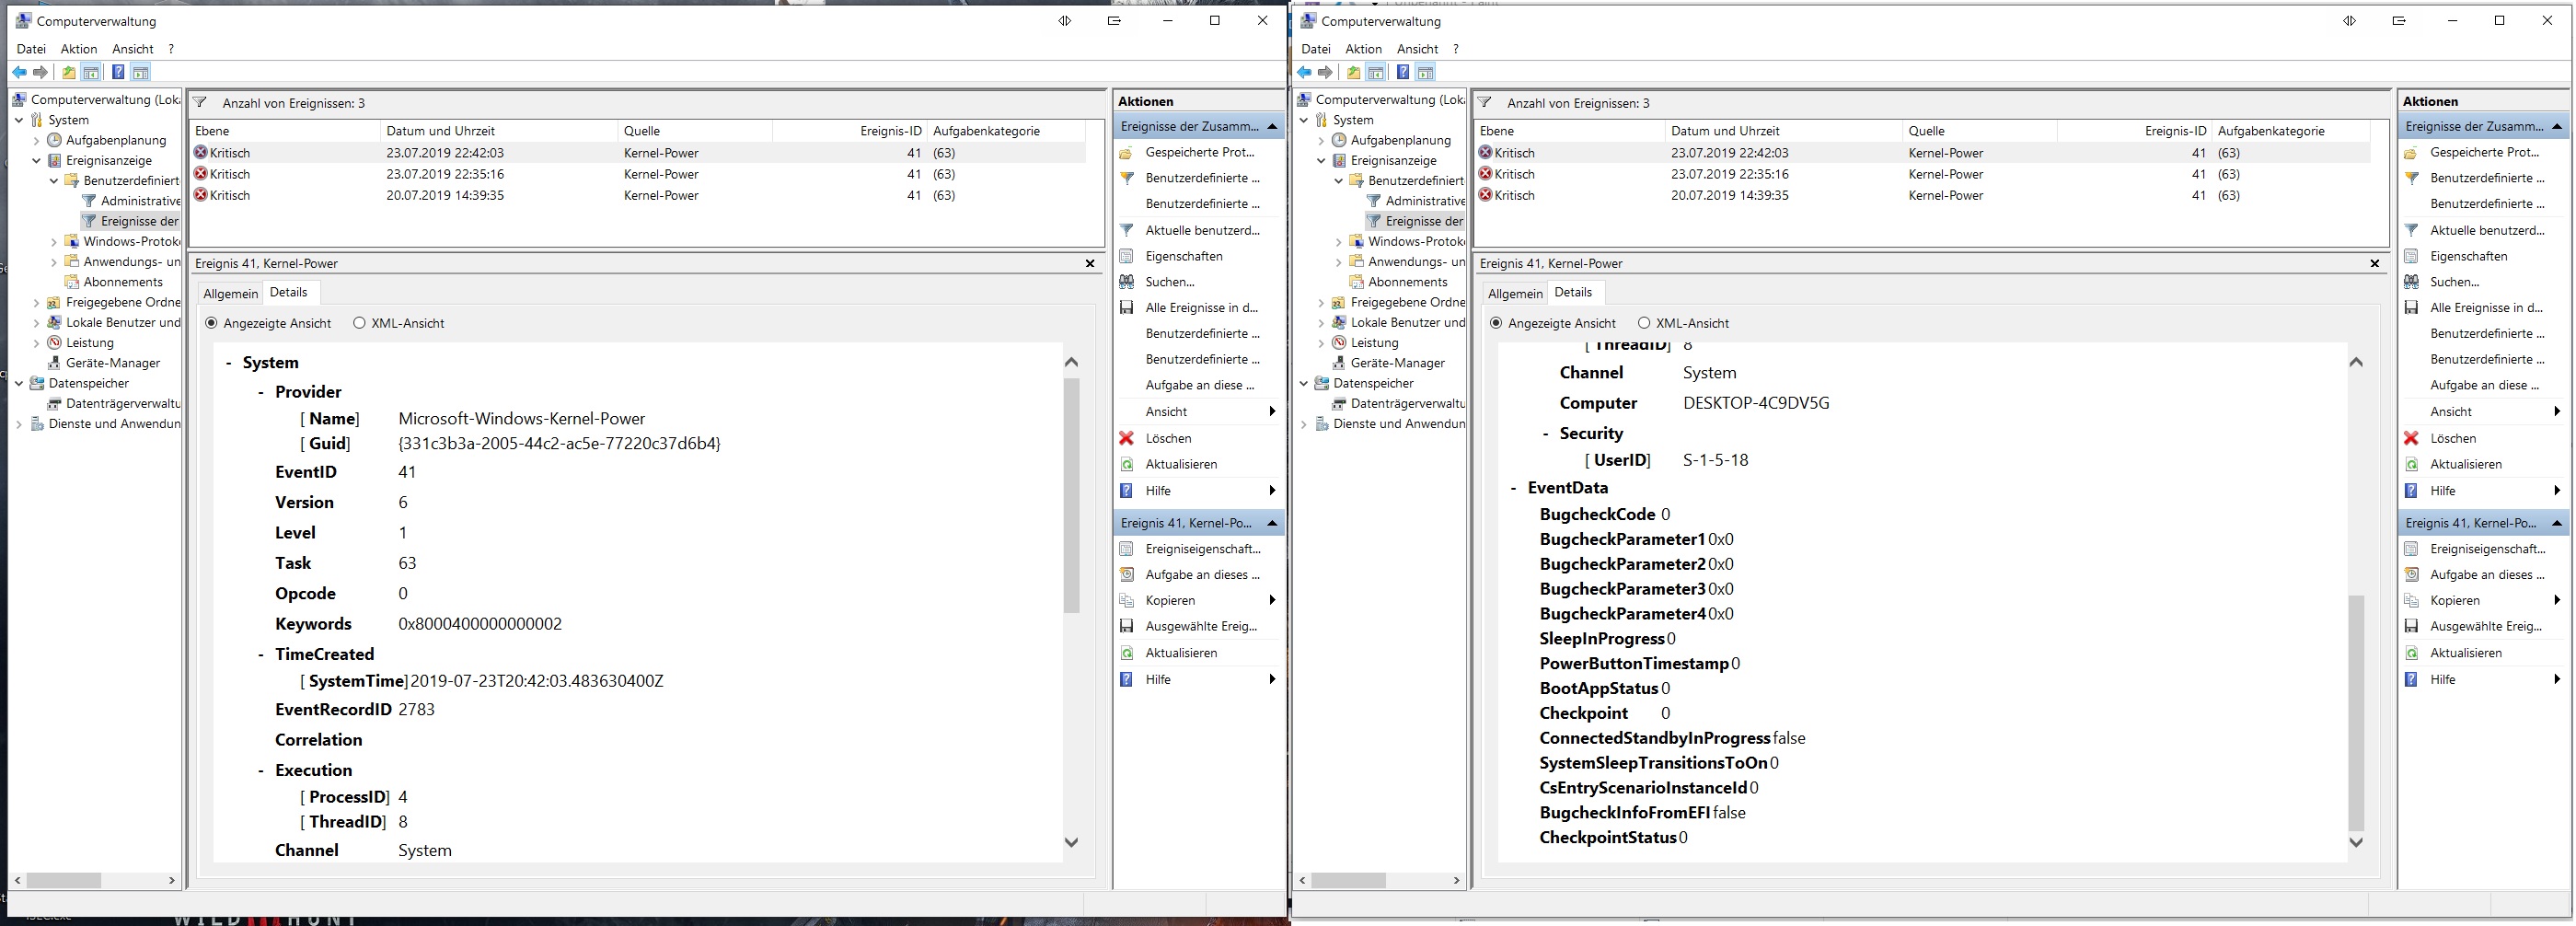
Task: Click the Geräte-Manager icon in left window tree
Action: (55, 363)
